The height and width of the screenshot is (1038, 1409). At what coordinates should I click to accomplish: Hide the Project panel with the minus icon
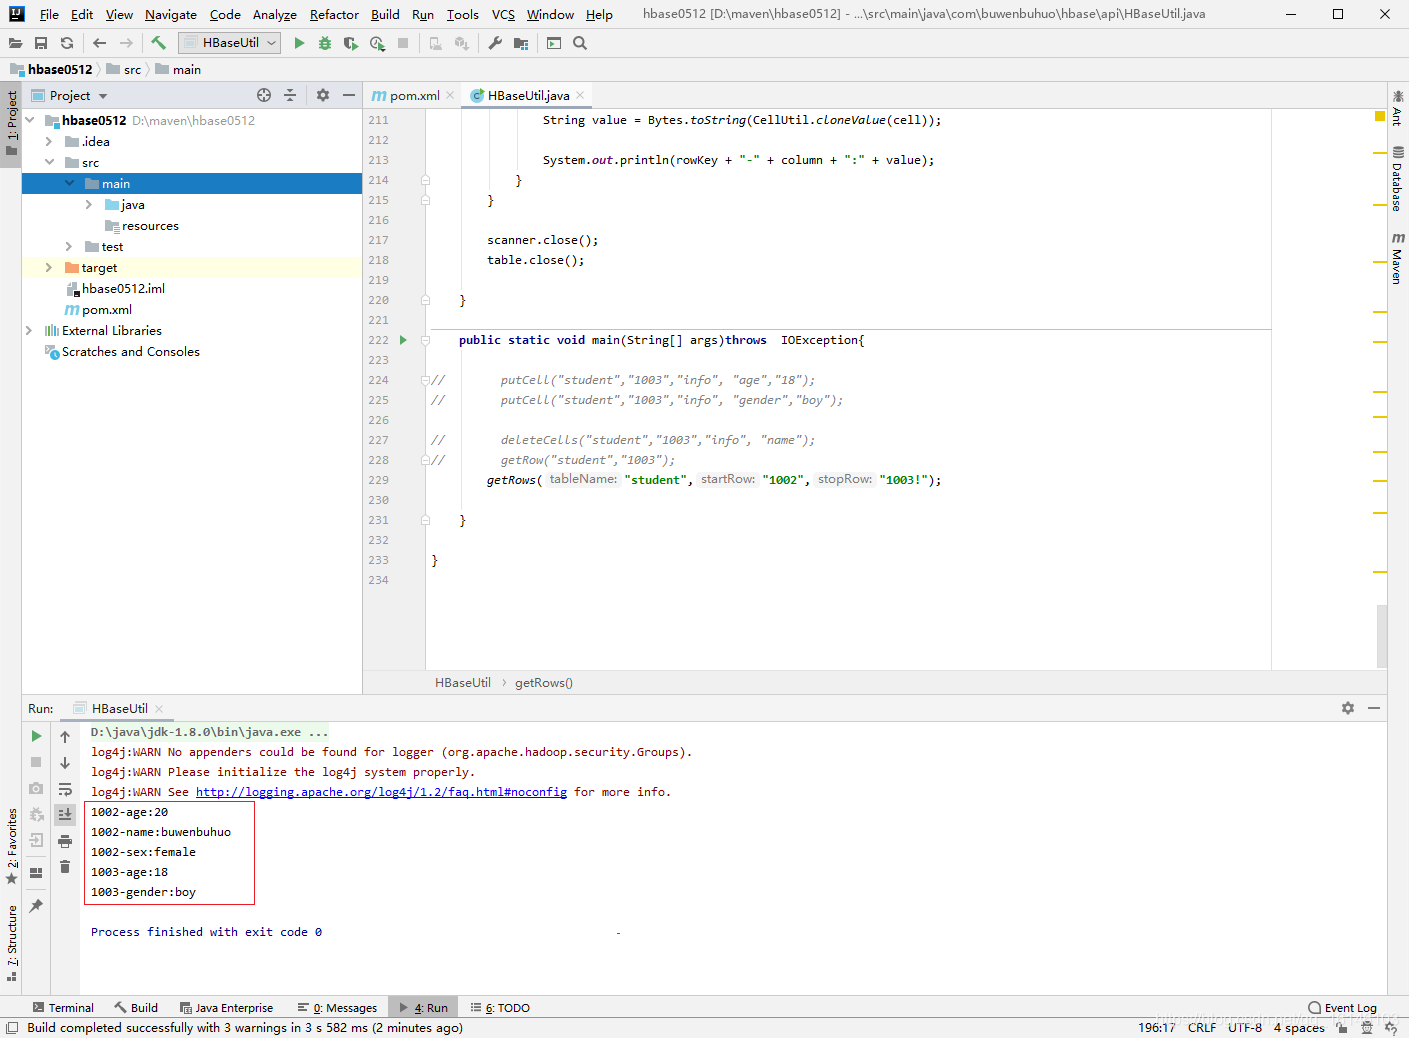tap(349, 95)
